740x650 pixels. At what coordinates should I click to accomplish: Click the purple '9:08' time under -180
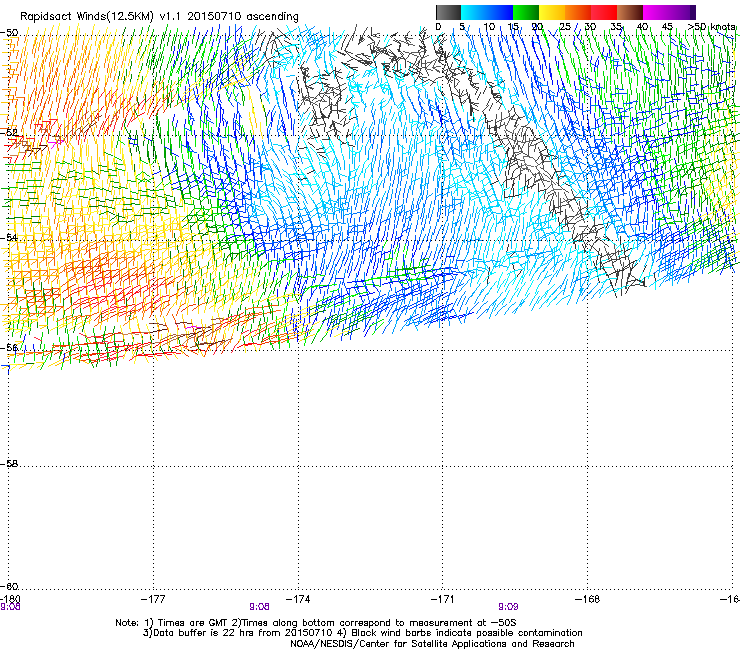10,607
